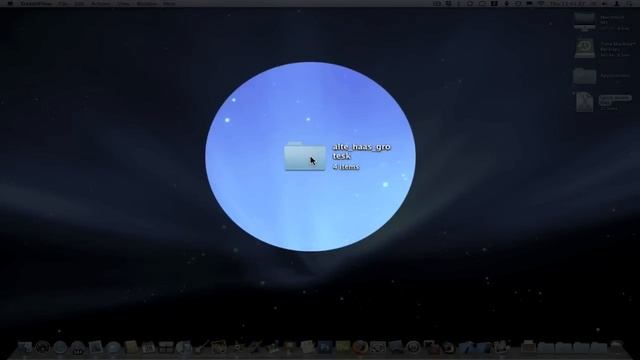640x360 pixels.
Task: Select the highlighted alfe_haas_grotesk folder icon
Action: pyautogui.click(x=305, y=156)
